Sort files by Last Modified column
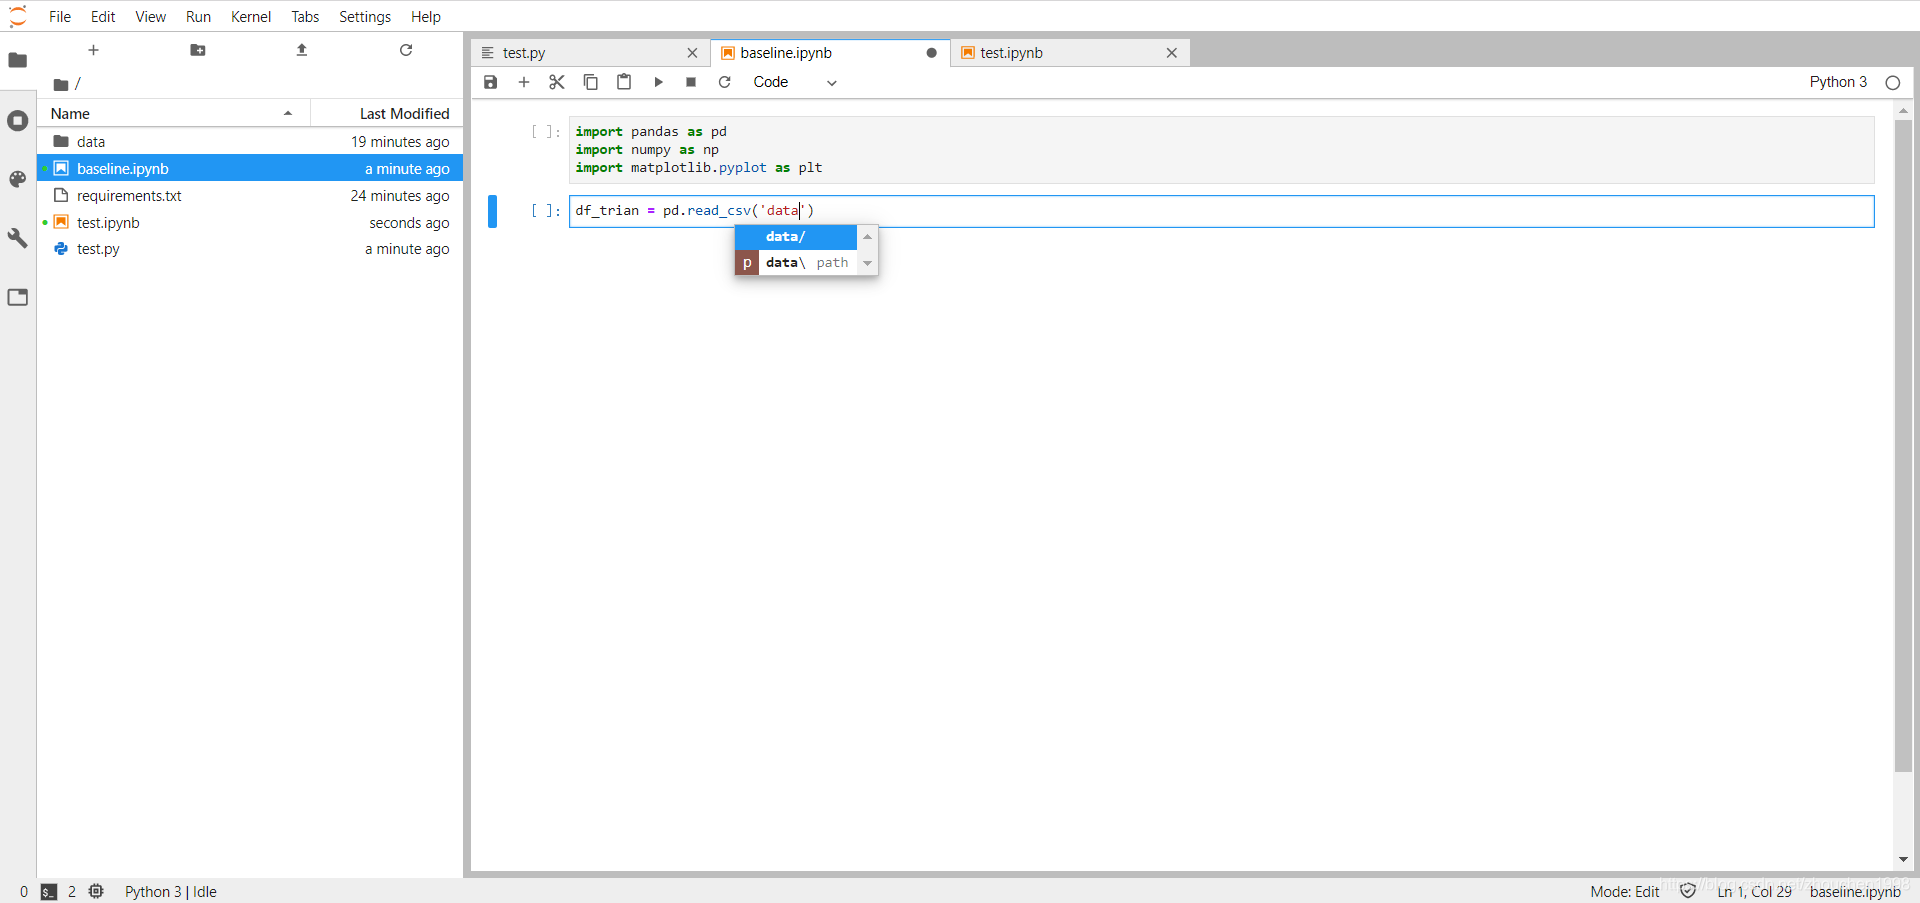Screen dimensions: 1920x903 (x=387, y=113)
